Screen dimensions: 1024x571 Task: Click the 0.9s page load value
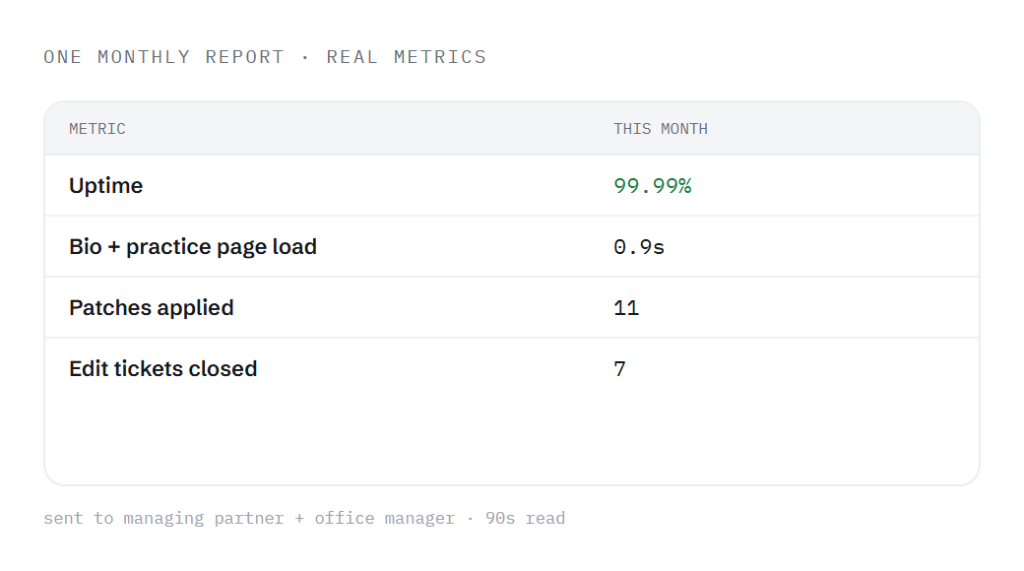click(639, 247)
